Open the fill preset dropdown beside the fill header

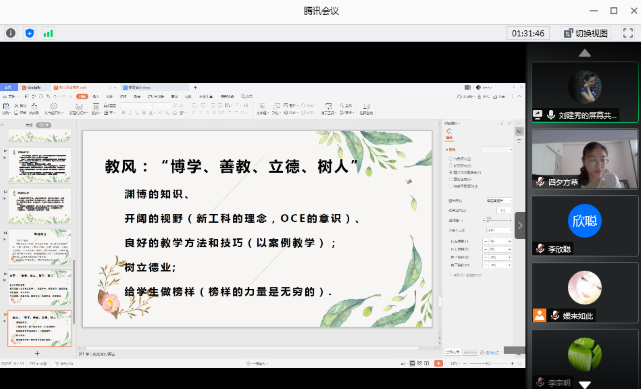tap(497, 150)
